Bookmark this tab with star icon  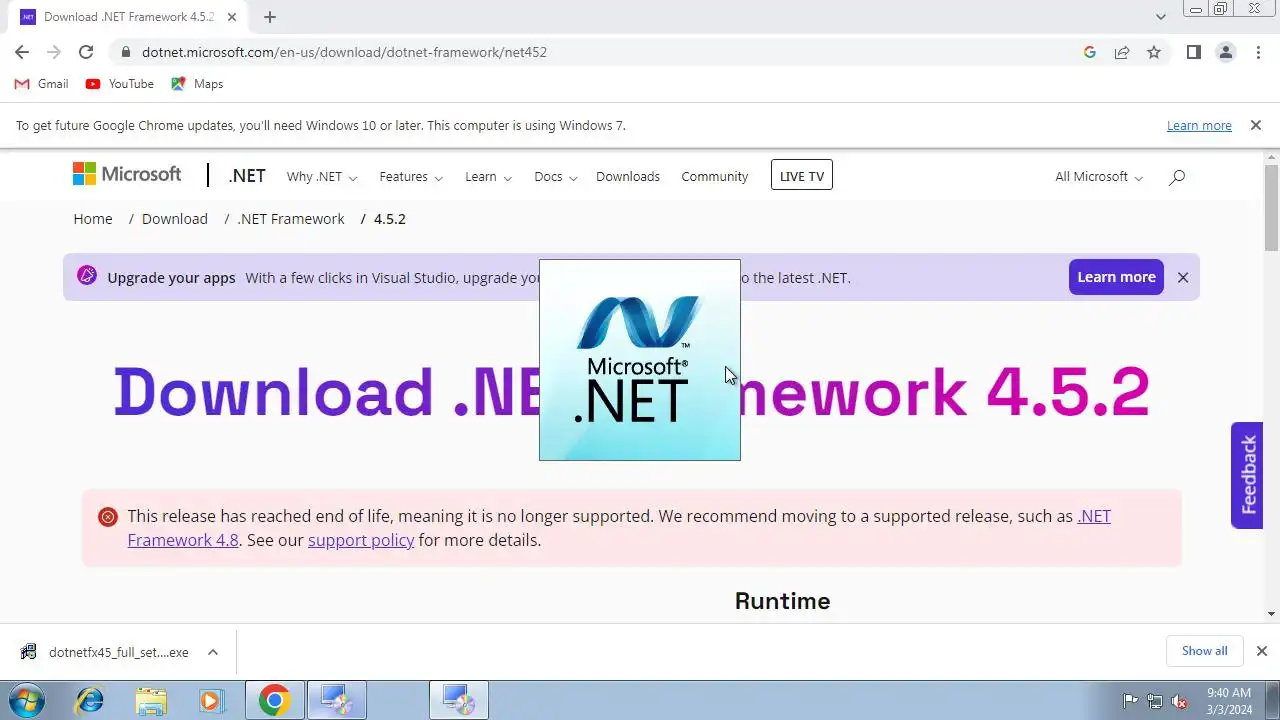coord(1154,52)
